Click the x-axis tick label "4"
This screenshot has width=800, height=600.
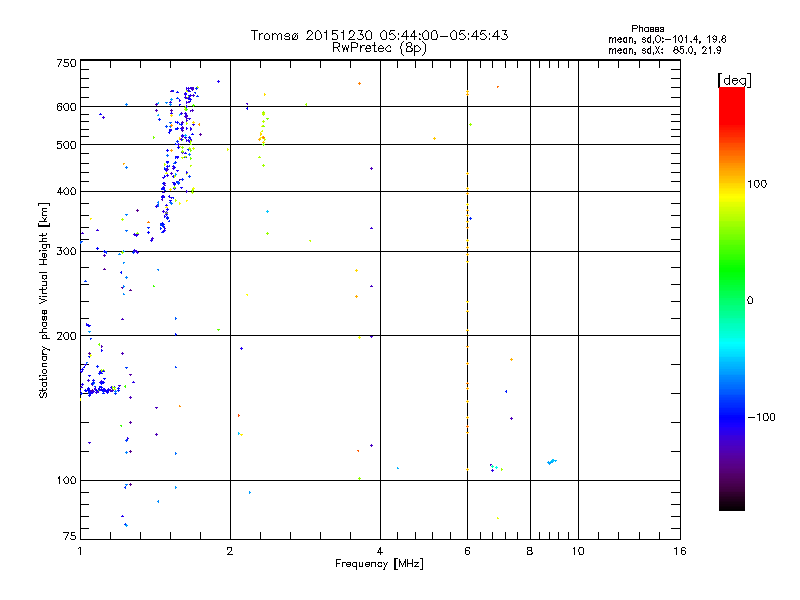point(380,551)
